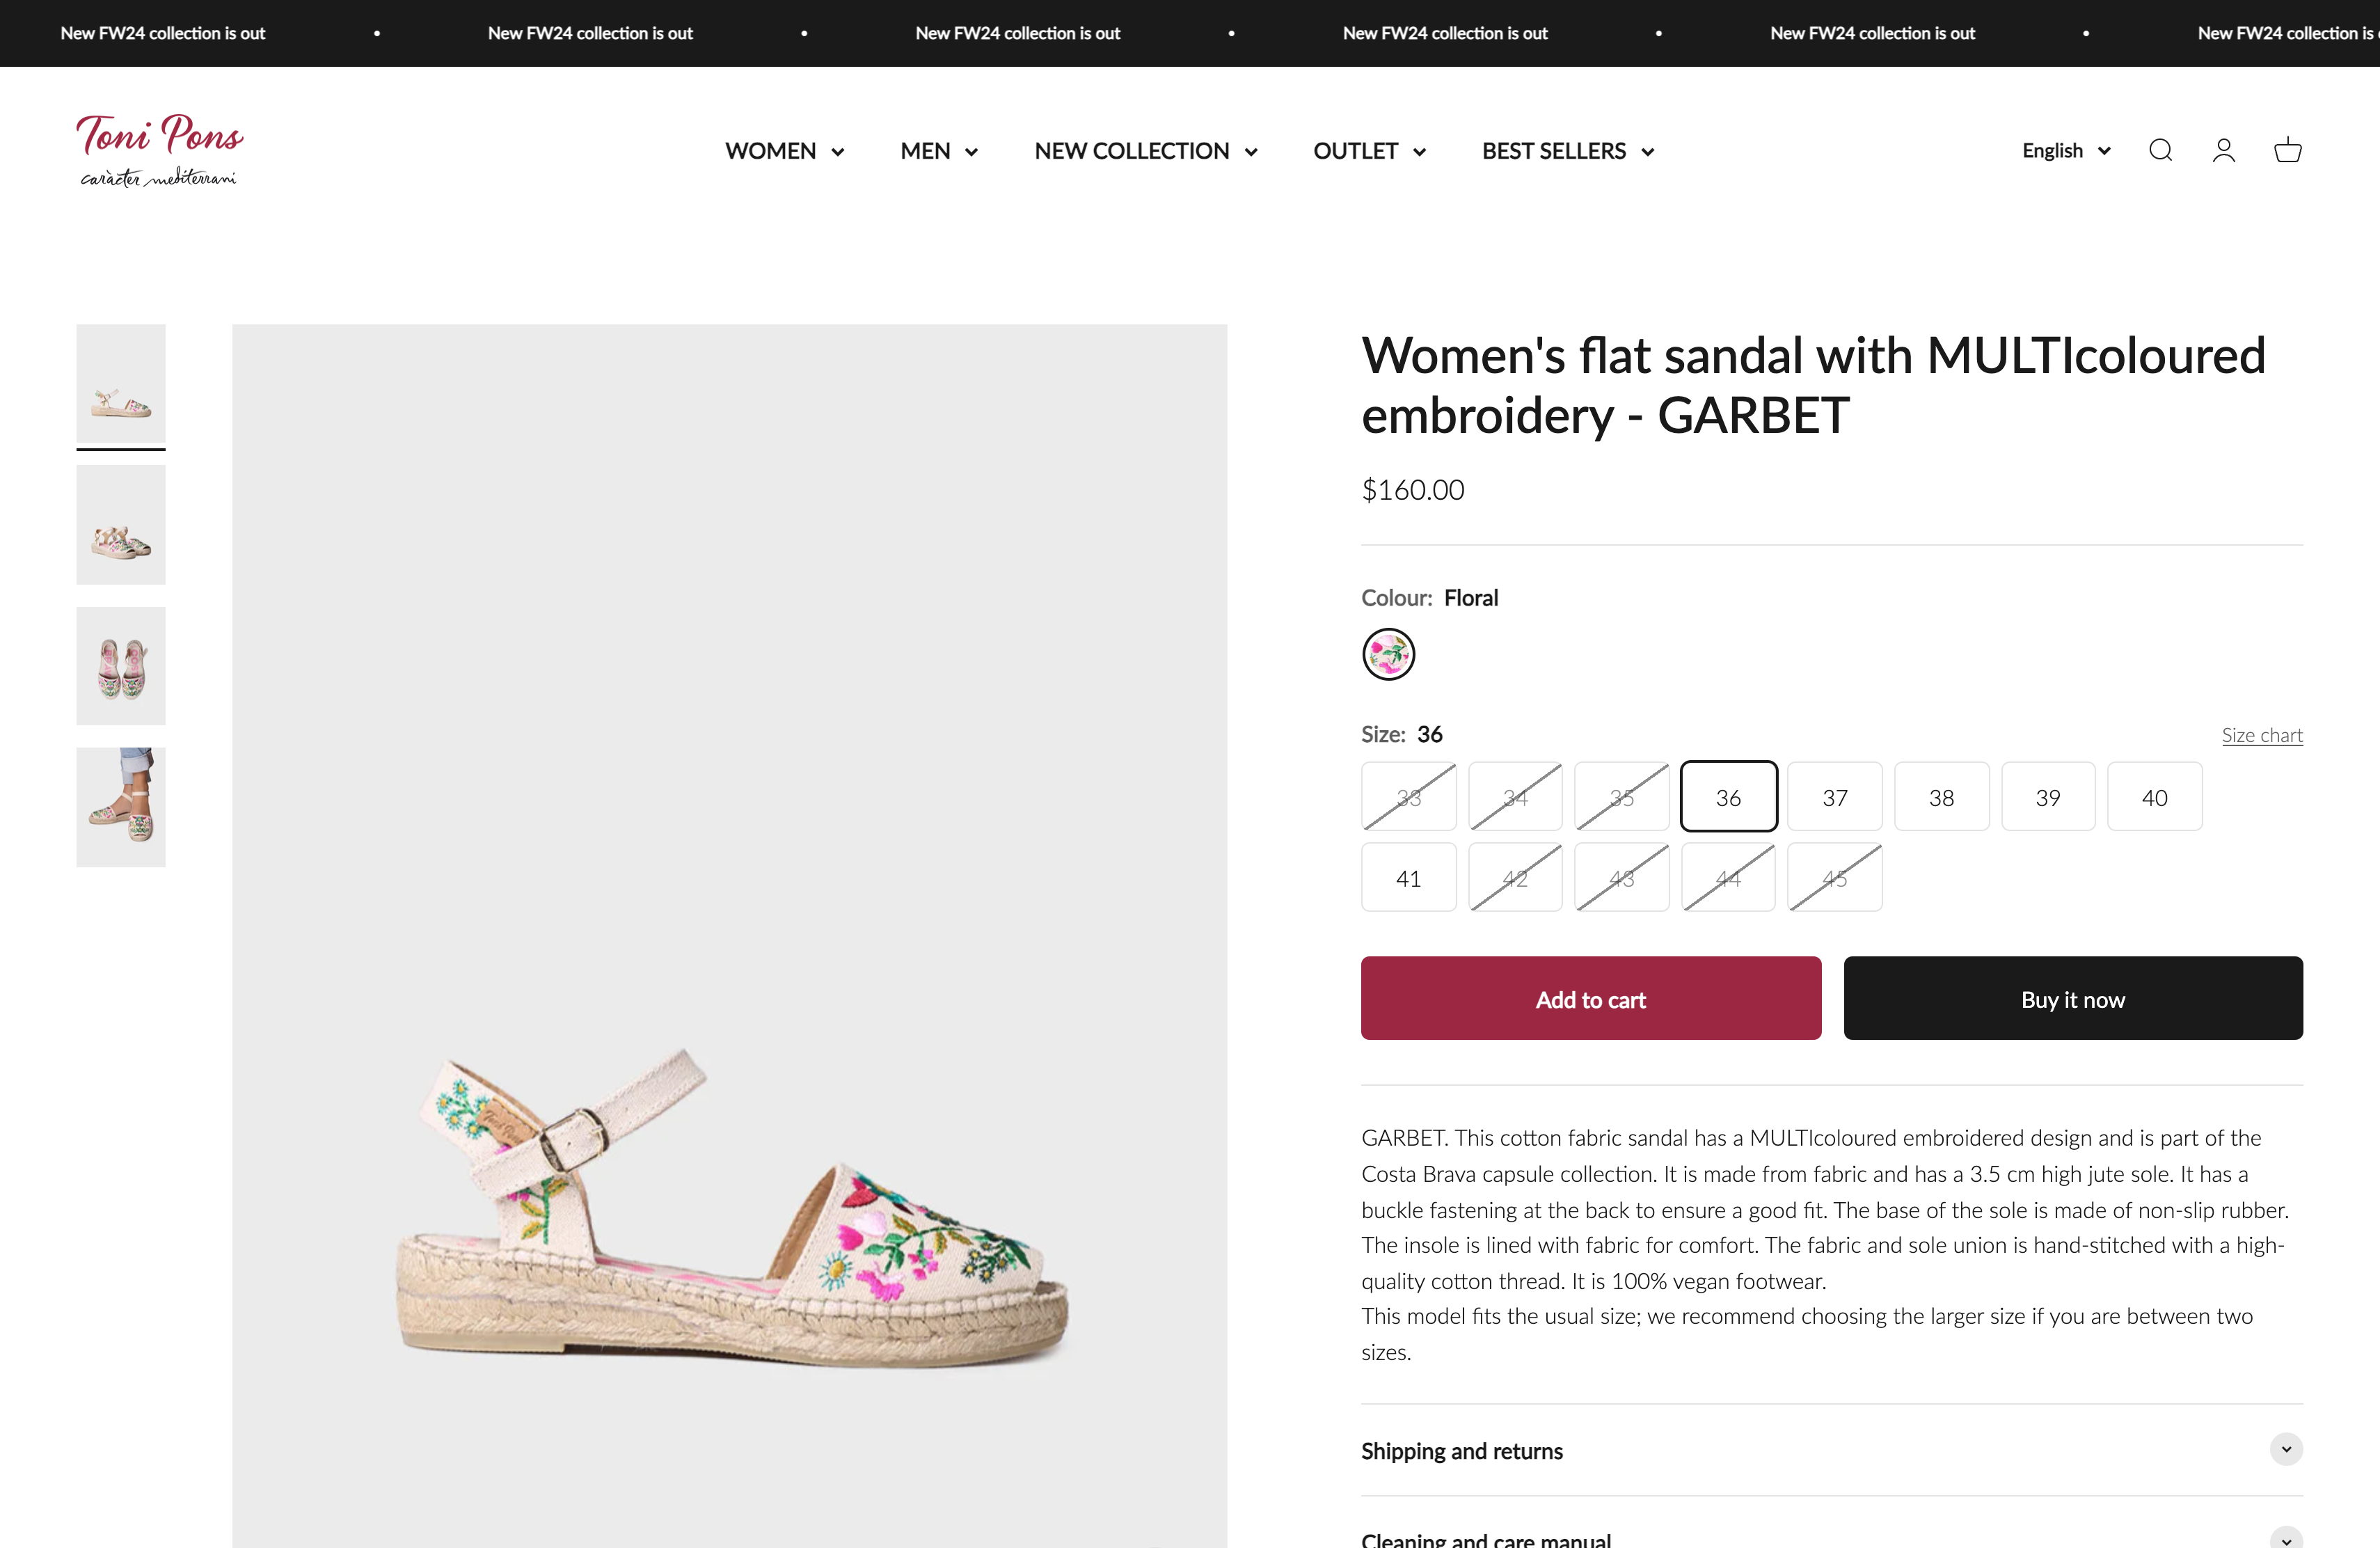This screenshot has width=2380, height=1548.
Task: Open the shopping cart basket icon
Action: coord(2288,151)
